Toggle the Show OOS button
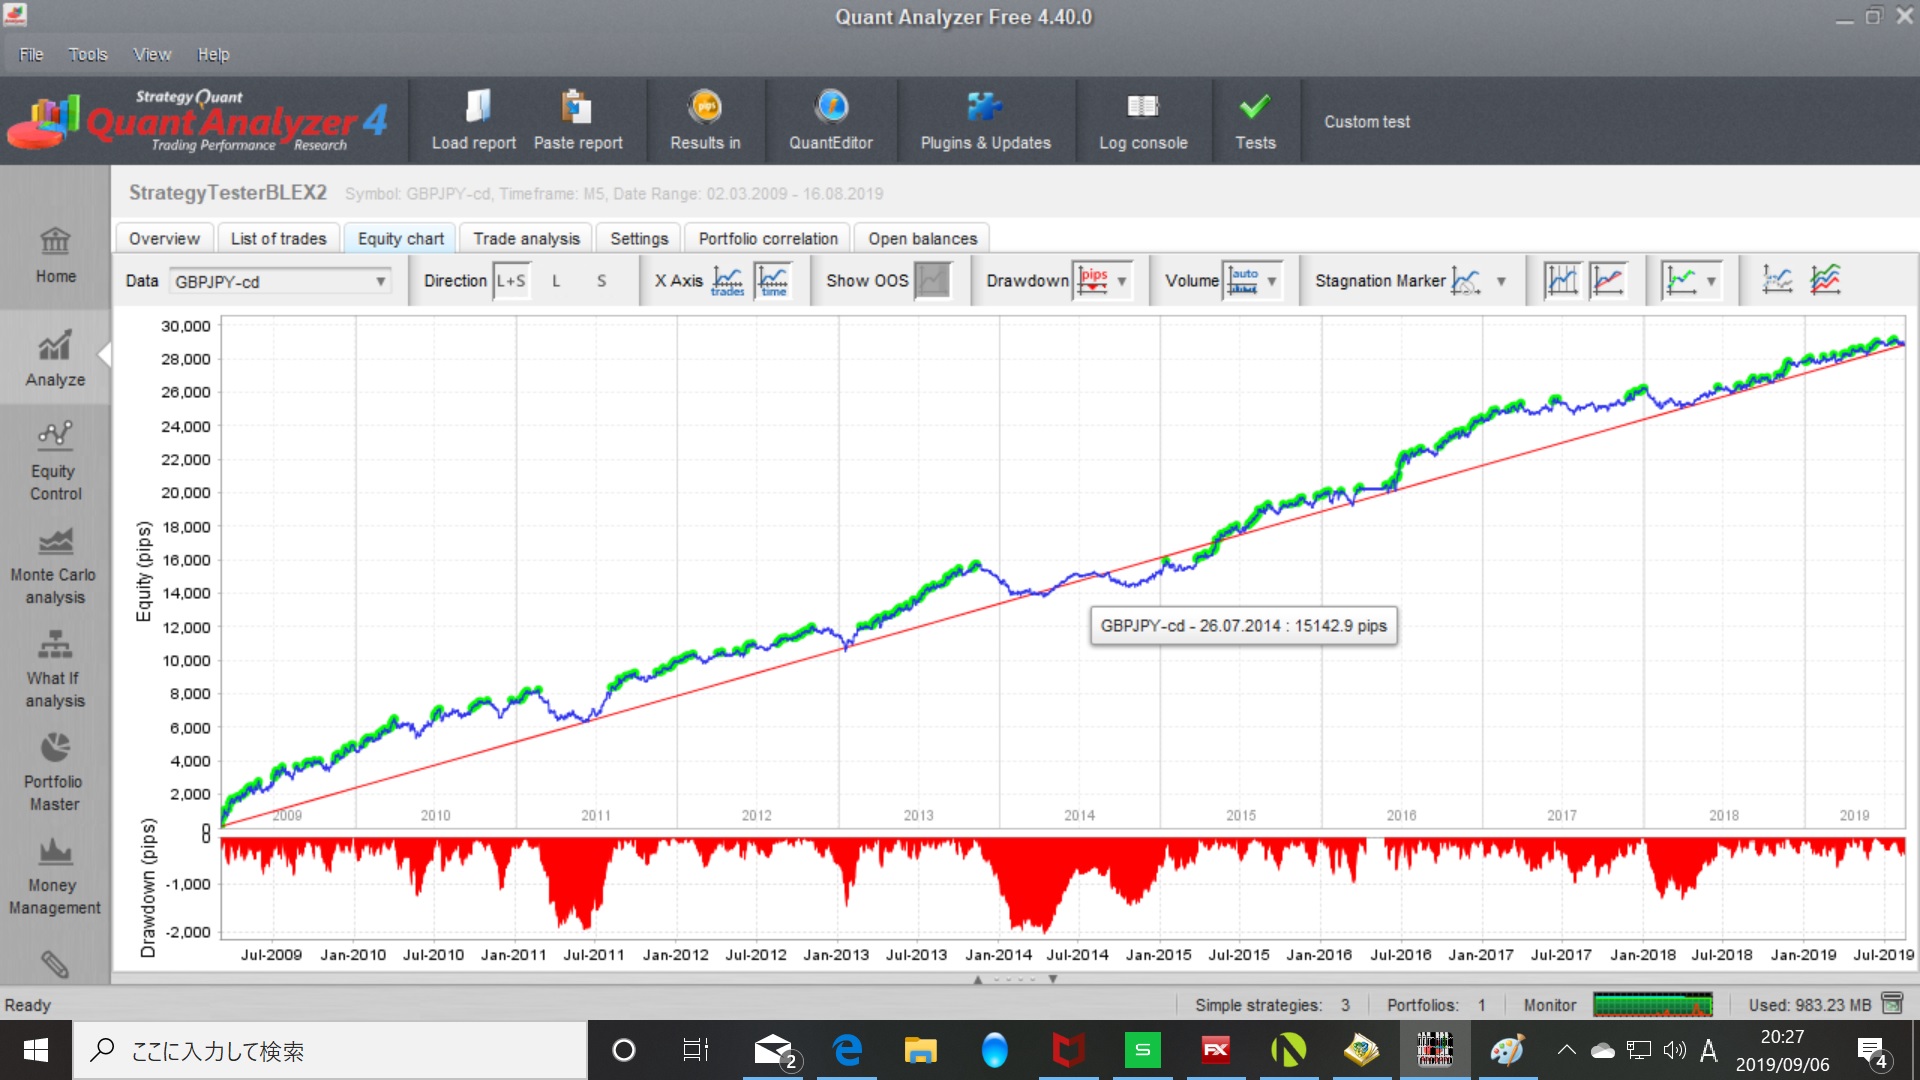 pyautogui.click(x=932, y=281)
